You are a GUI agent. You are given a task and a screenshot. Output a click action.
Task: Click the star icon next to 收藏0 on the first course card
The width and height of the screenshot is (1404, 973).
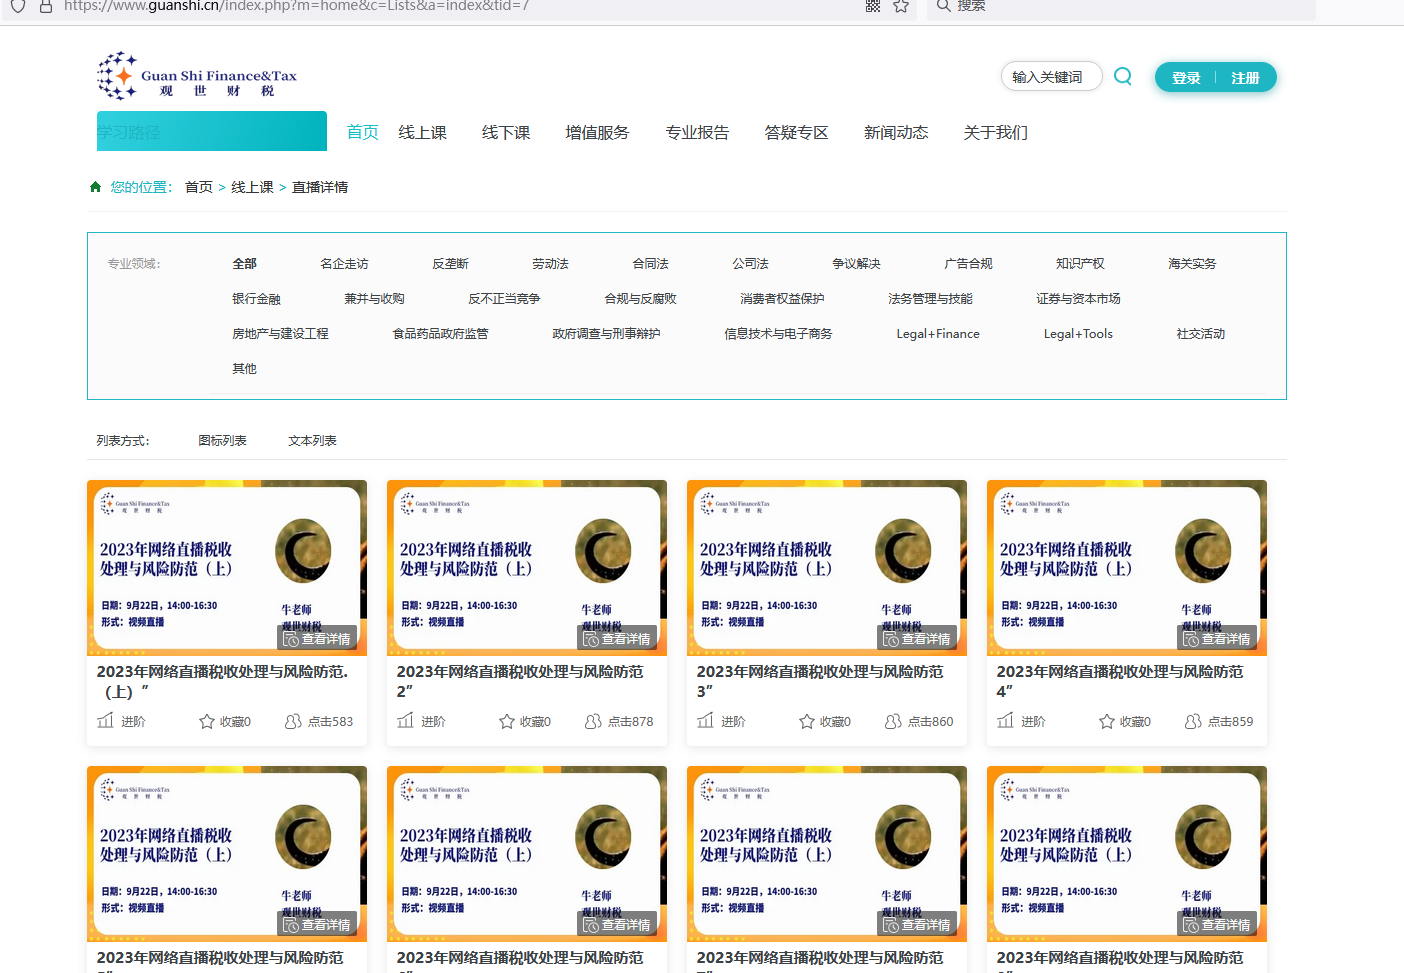tap(206, 720)
